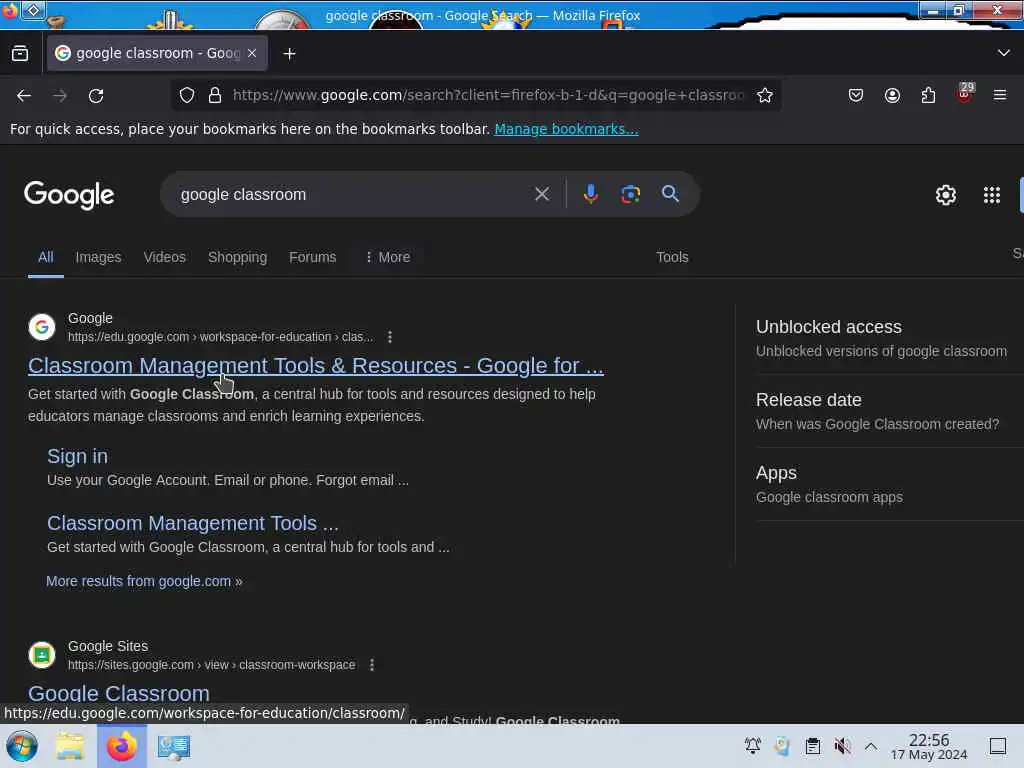The image size is (1024, 768).
Task: Bookmark this page with the star
Action: (x=765, y=95)
